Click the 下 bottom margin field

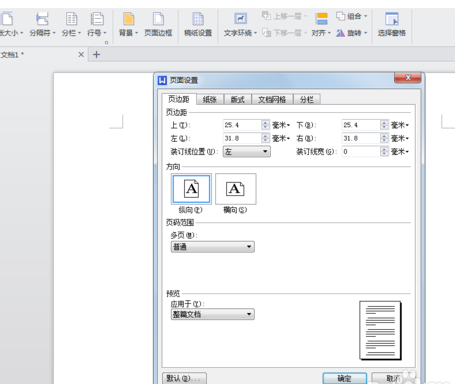coord(361,125)
